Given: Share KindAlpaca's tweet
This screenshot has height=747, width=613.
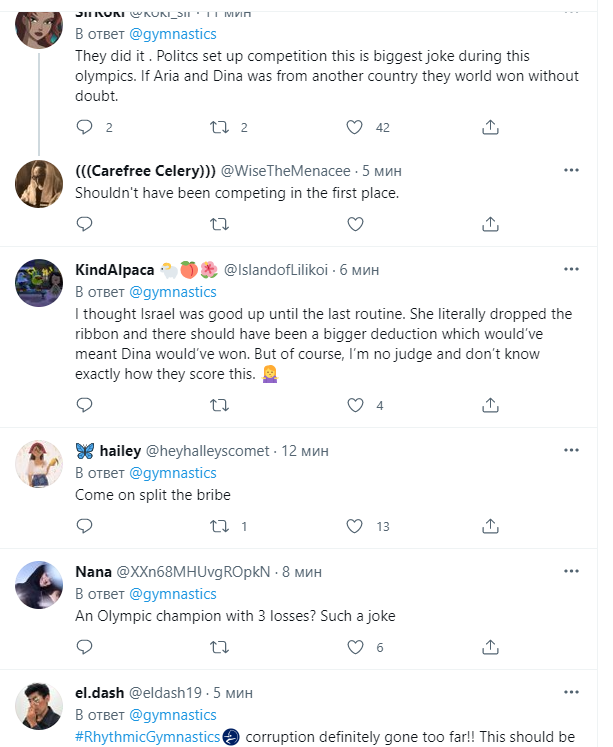Looking at the screenshot, I should [x=490, y=405].
